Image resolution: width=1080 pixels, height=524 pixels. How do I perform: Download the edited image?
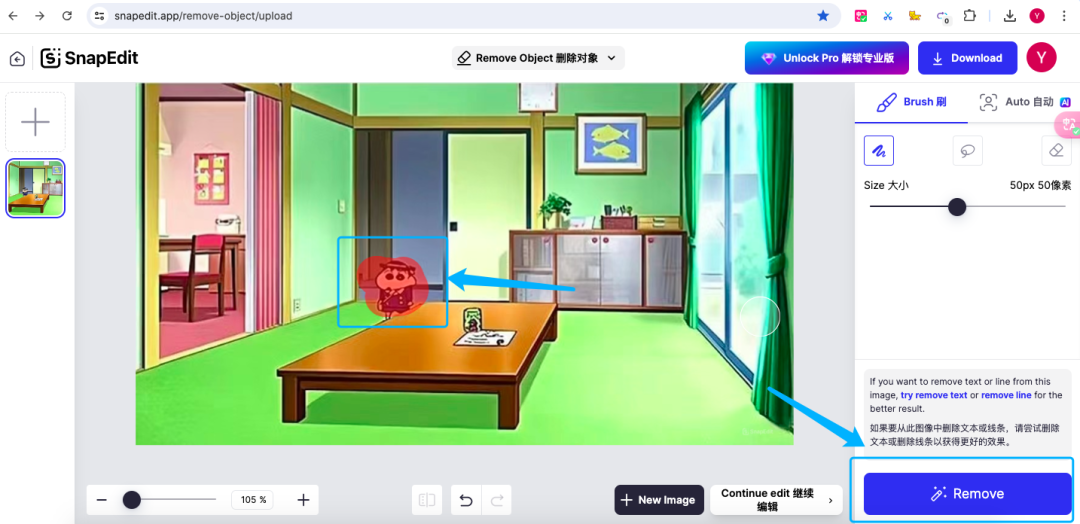click(x=967, y=59)
